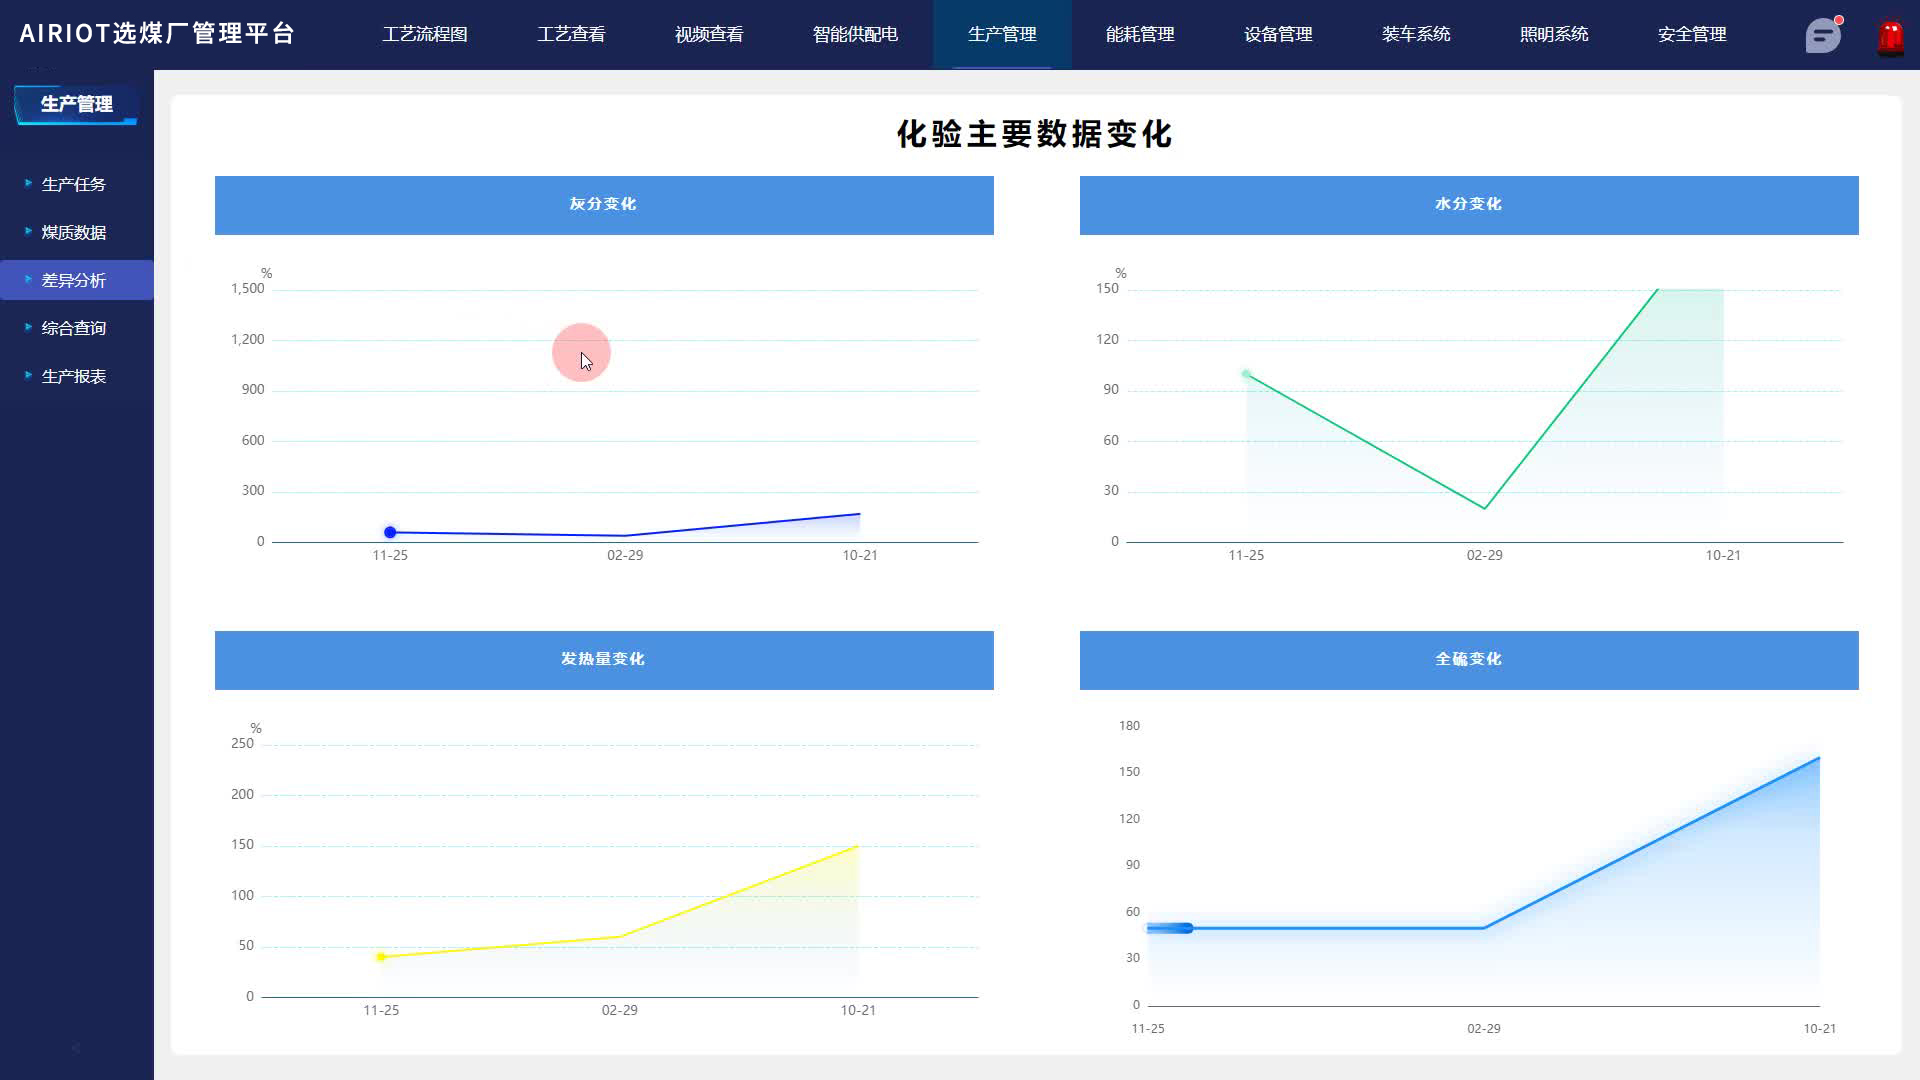Open 安全管理 menu
This screenshot has height=1080, width=1920.
1692,34
